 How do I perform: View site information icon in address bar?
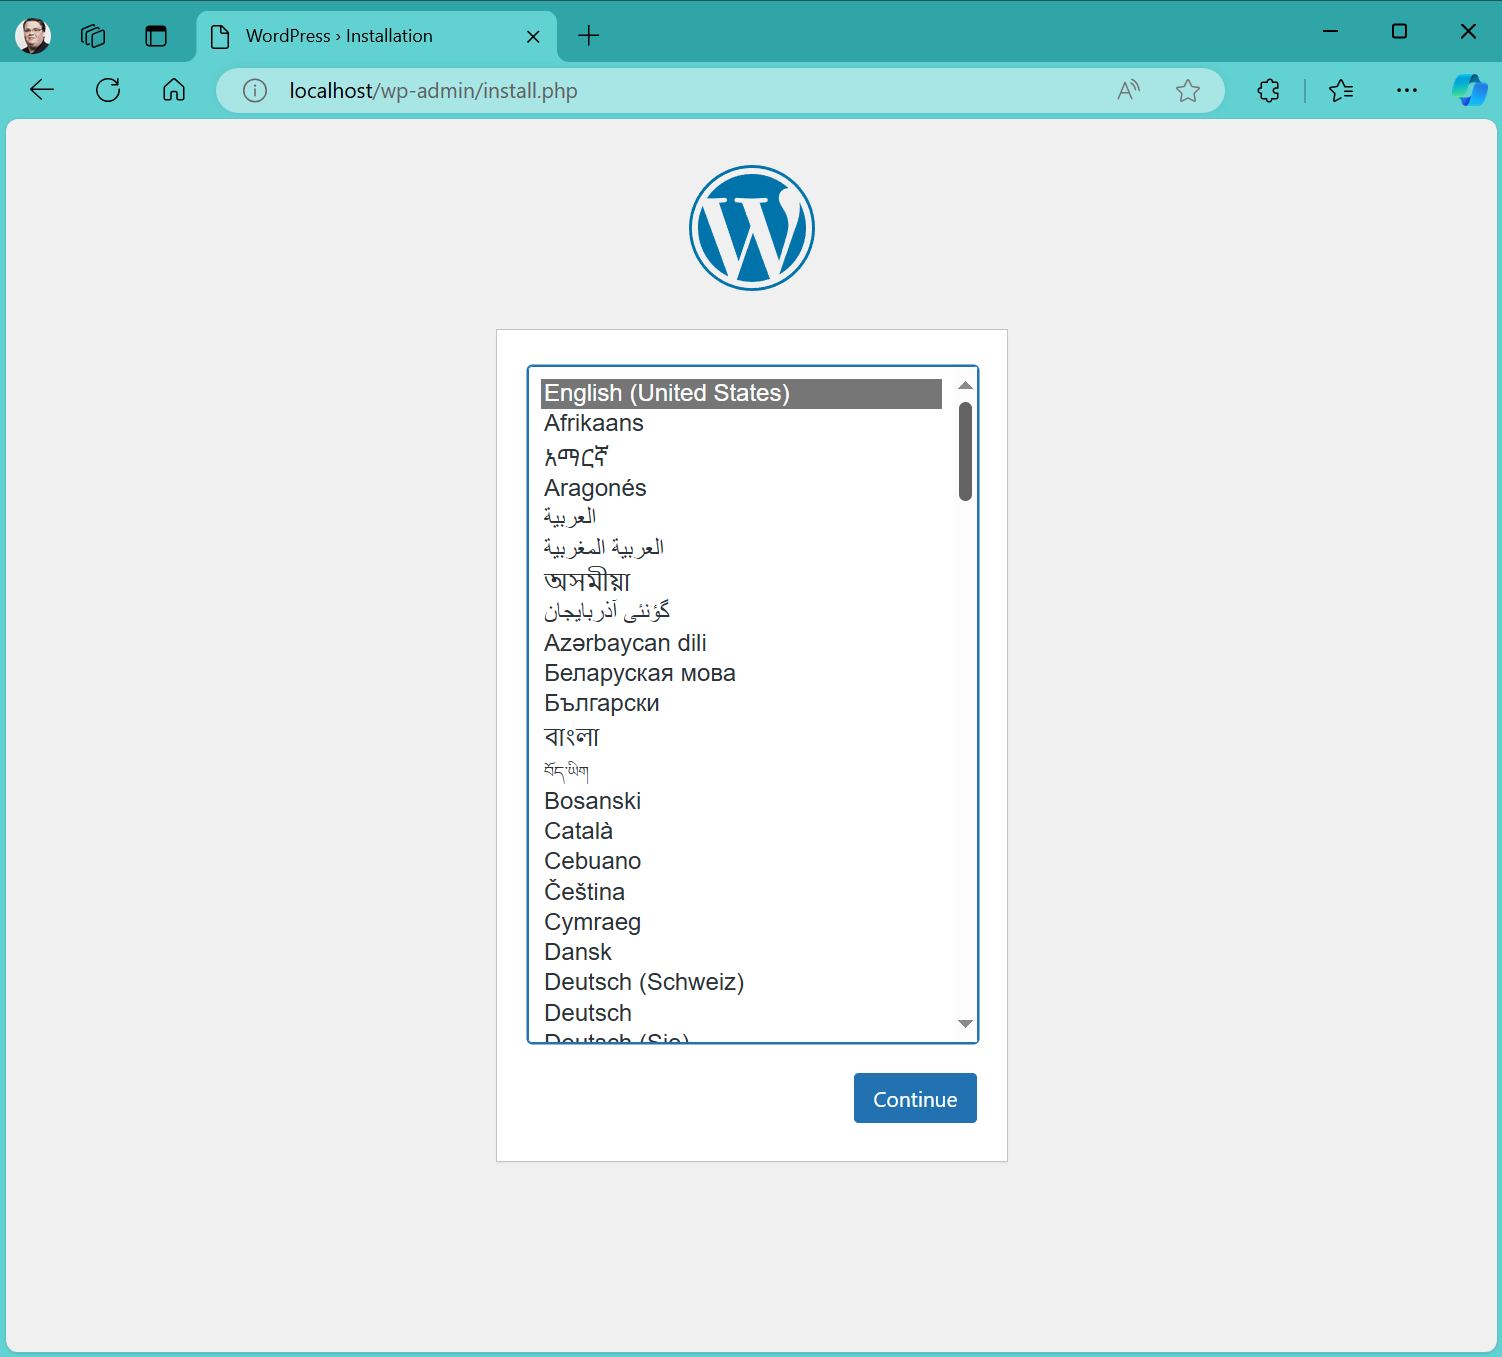255,91
